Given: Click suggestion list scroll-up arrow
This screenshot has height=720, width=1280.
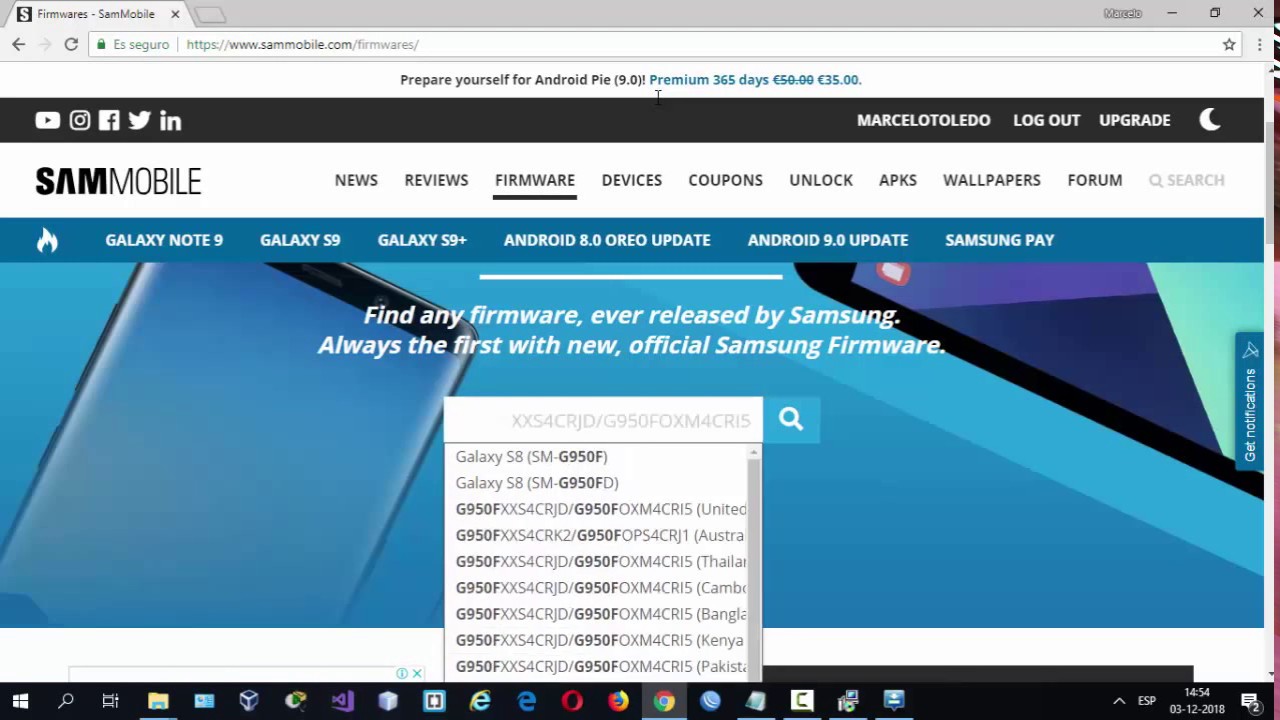Looking at the screenshot, I should tap(754, 453).
